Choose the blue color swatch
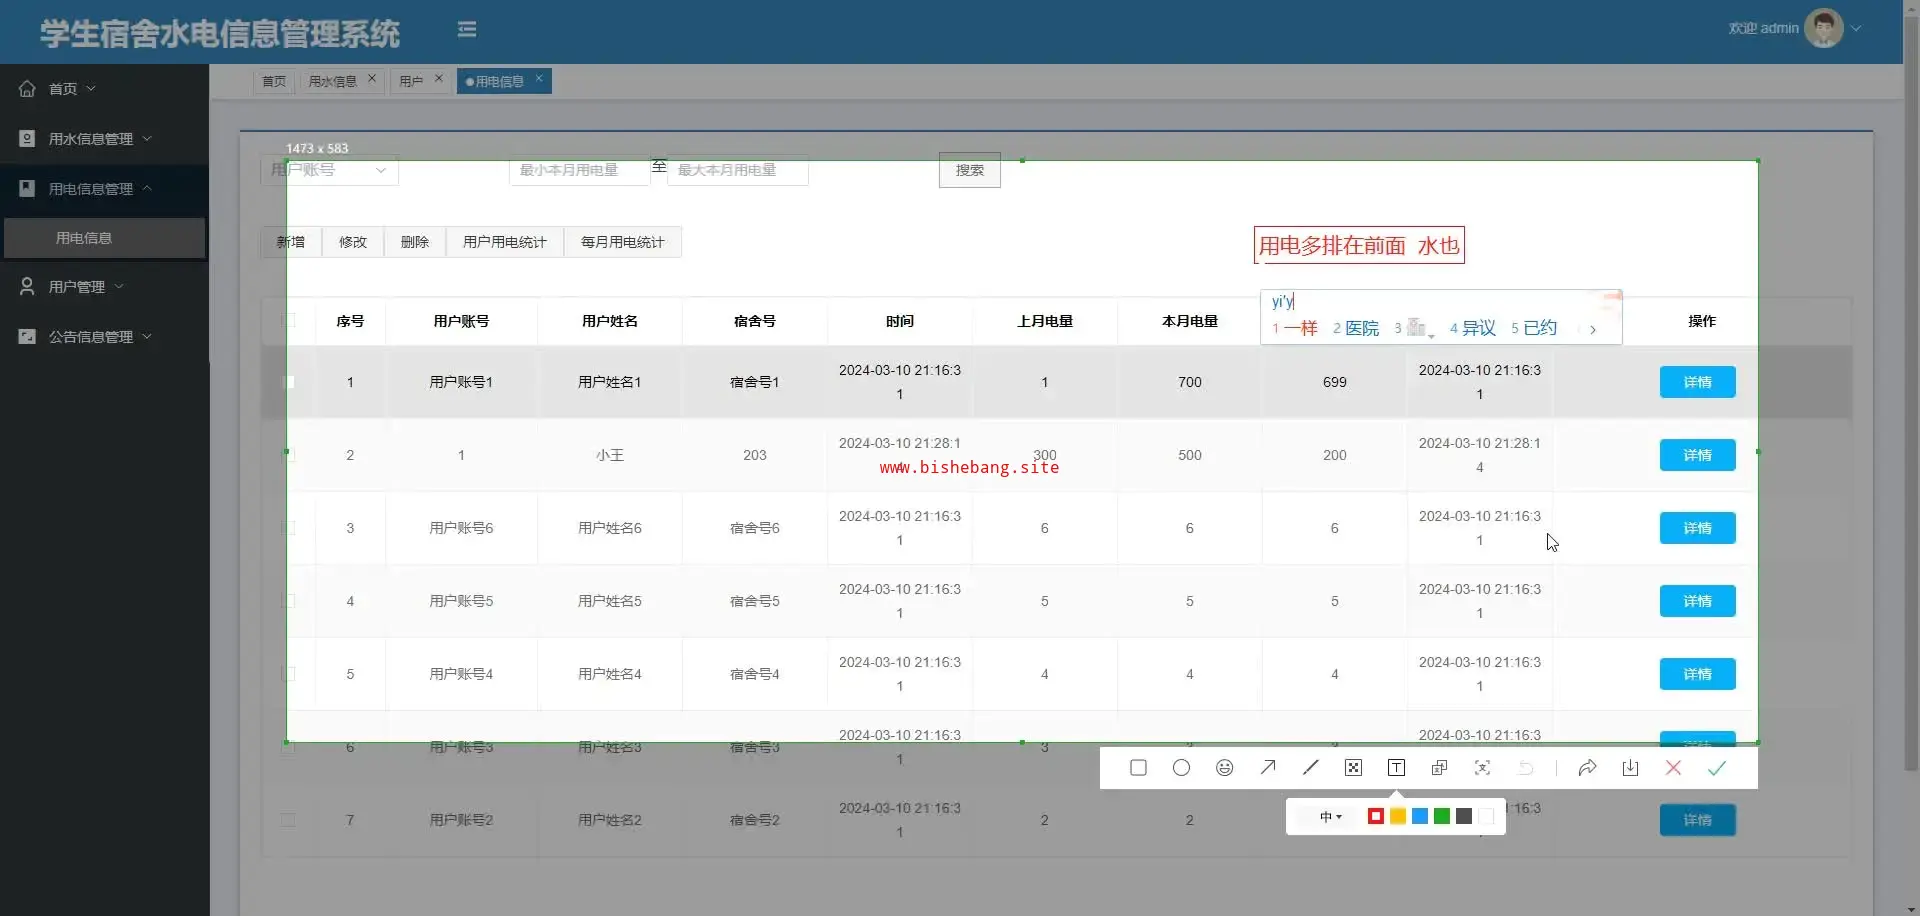The height and width of the screenshot is (916, 1920). point(1420,817)
